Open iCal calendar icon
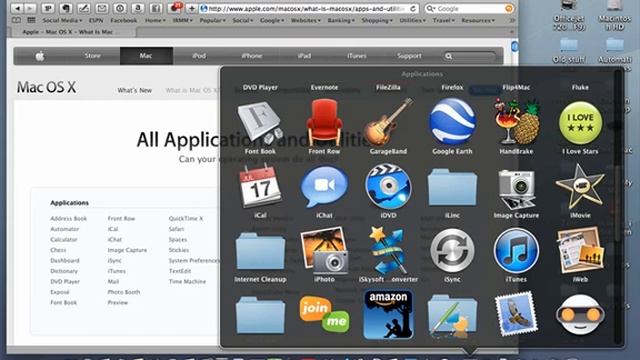This screenshot has height=360, width=640. click(260, 187)
